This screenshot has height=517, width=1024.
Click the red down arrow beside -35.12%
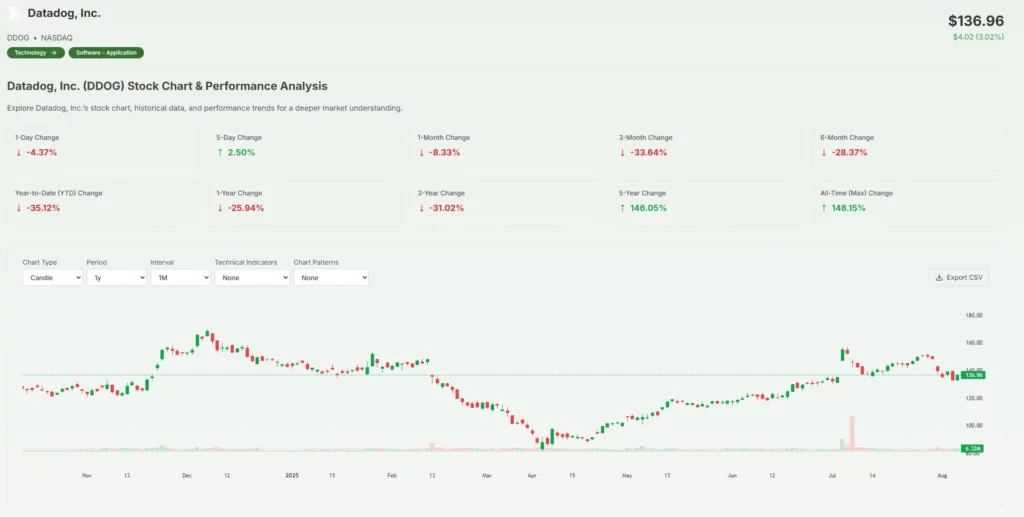pyautogui.click(x=18, y=208)
